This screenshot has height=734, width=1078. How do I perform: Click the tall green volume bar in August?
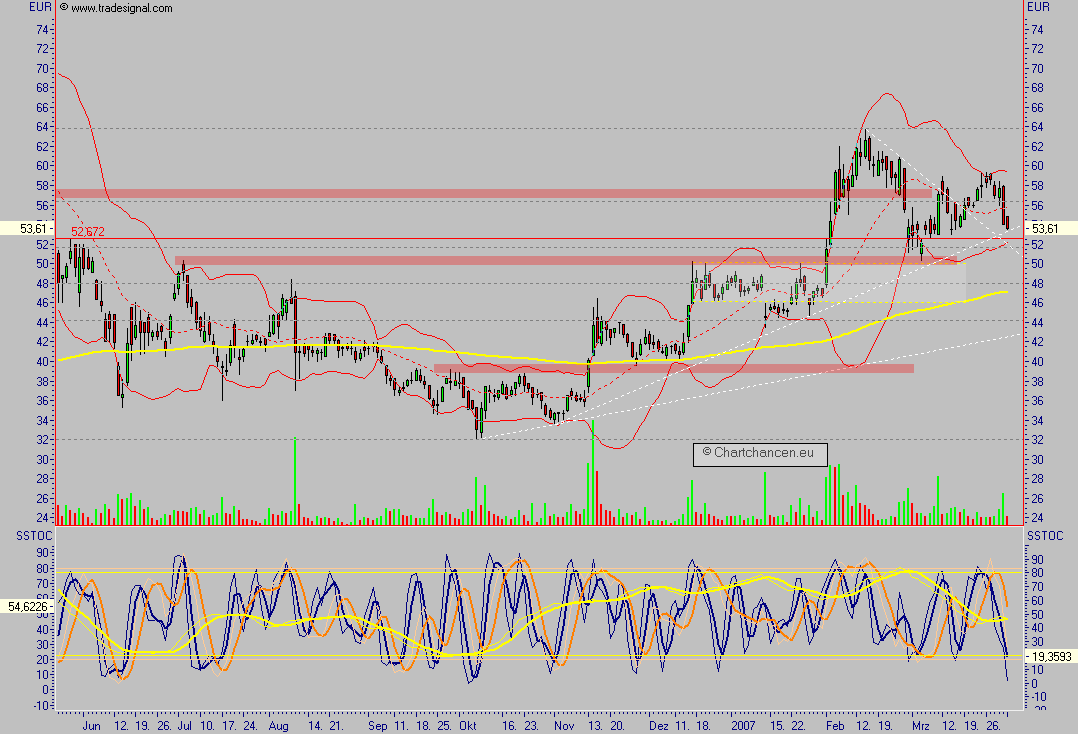(x=294, y=482)
